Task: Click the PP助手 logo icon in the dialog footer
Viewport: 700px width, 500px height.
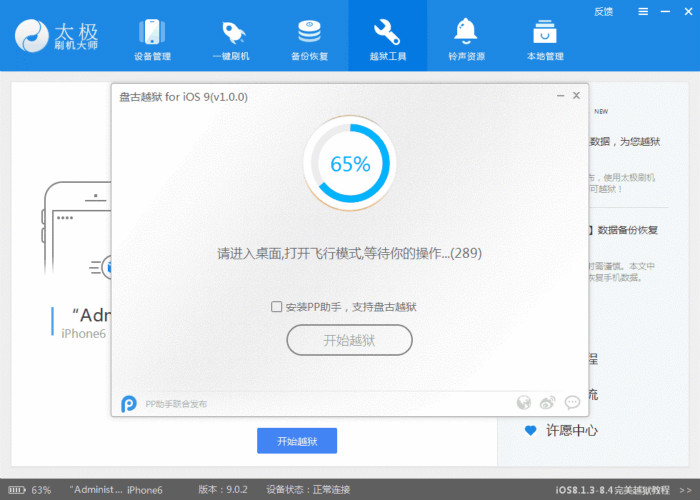Action: pyautogui.click(x=129, y=404)
